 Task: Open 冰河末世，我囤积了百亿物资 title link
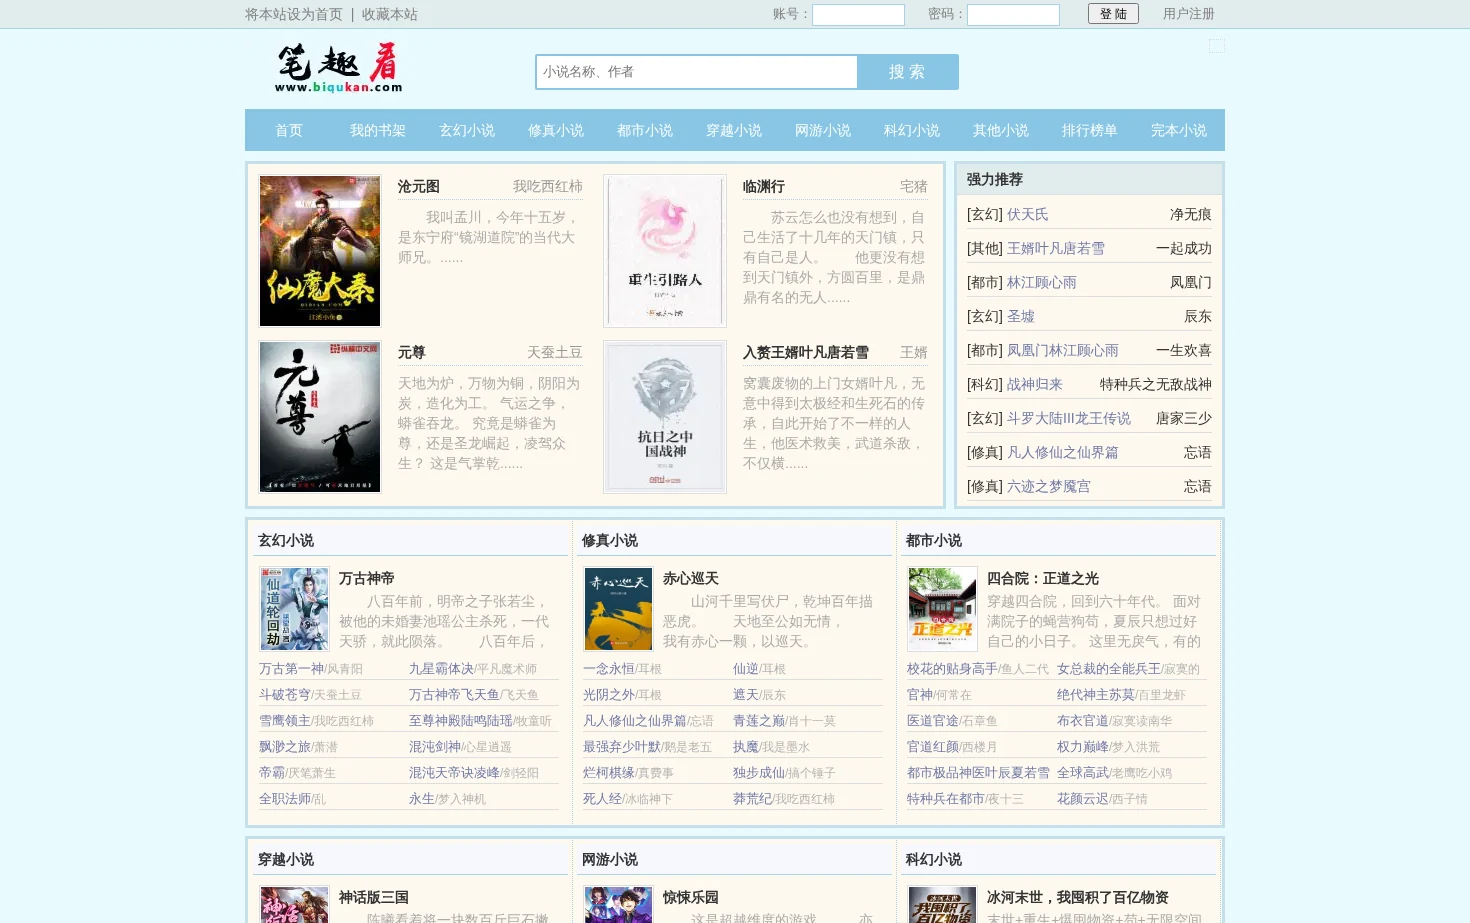coord(1078,897)
